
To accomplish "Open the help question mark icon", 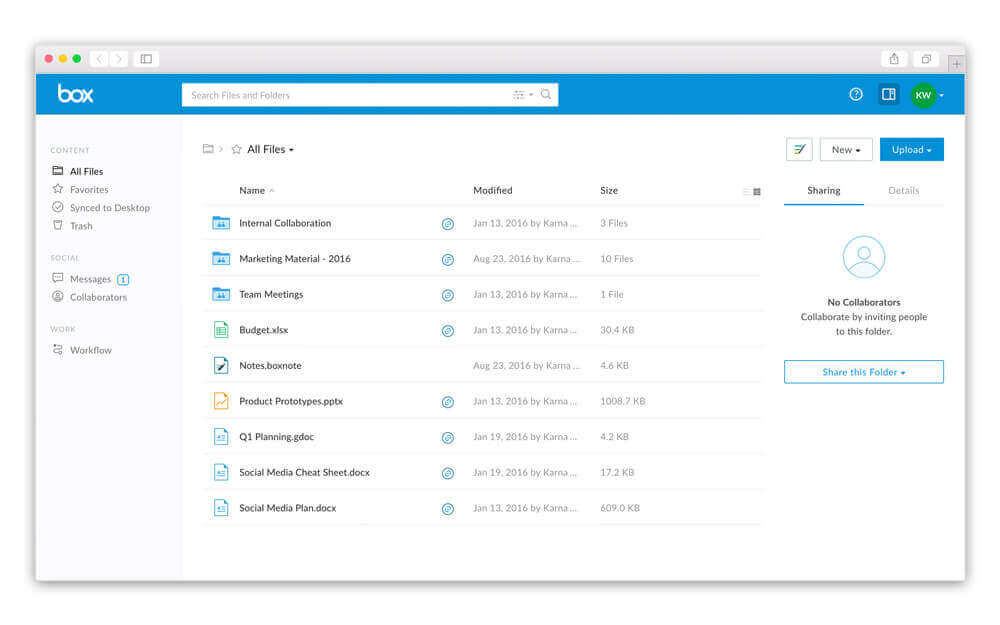I will [x=856, y=94].
